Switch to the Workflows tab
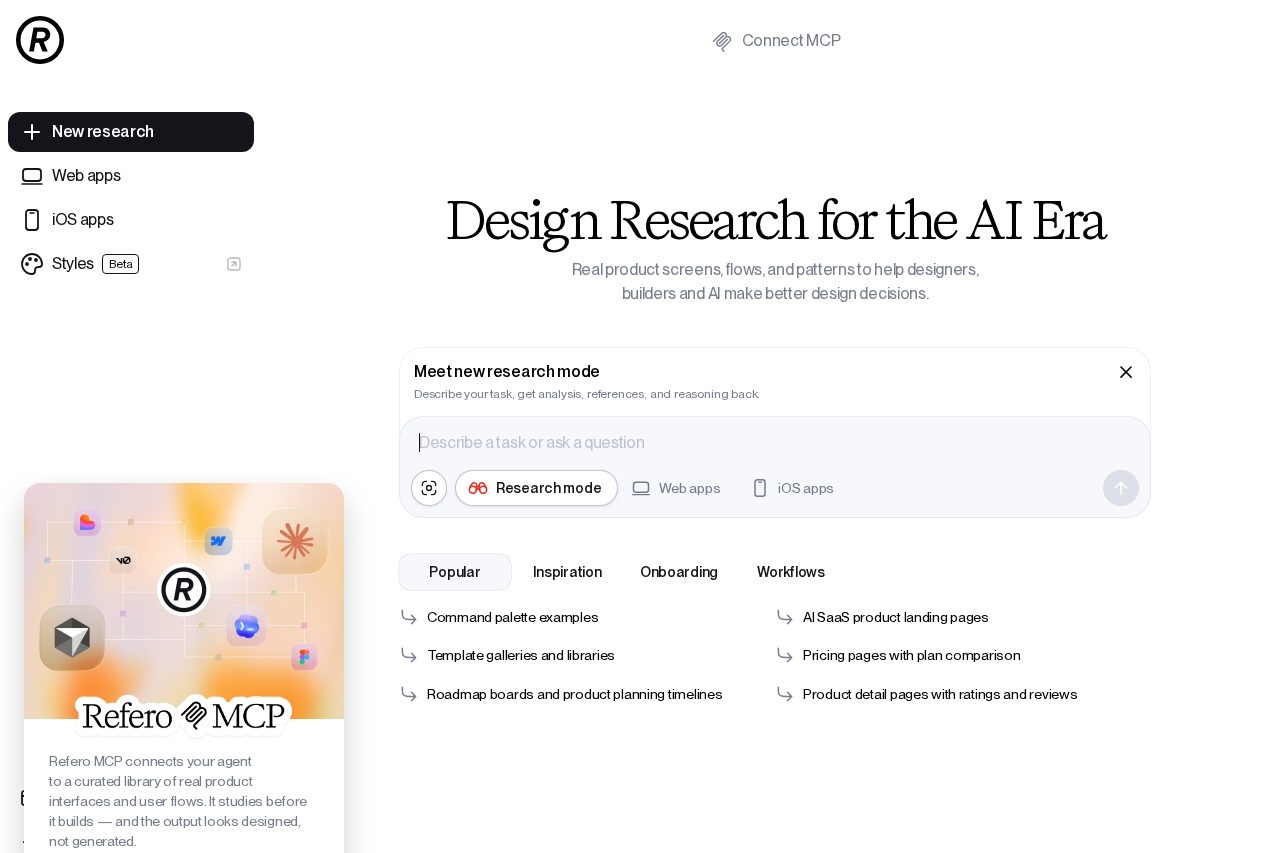 tap(791, 572)
